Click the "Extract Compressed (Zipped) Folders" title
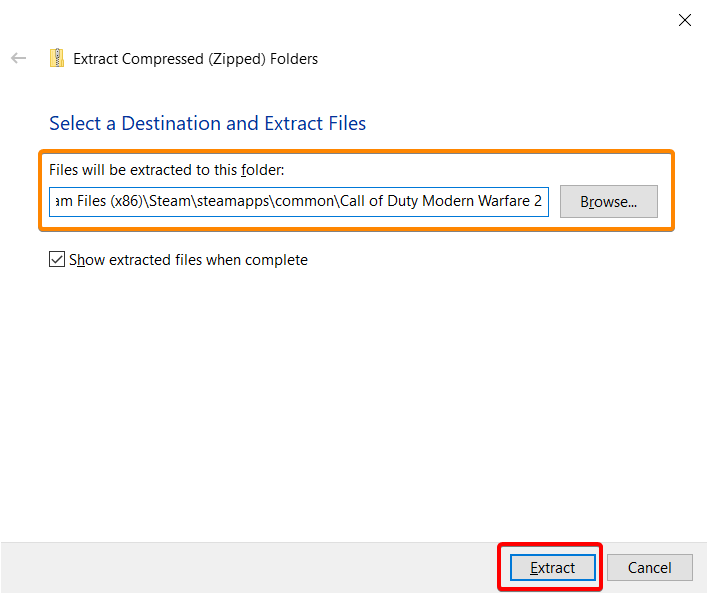This screenshot has height=594, width=708. (196, 59)
